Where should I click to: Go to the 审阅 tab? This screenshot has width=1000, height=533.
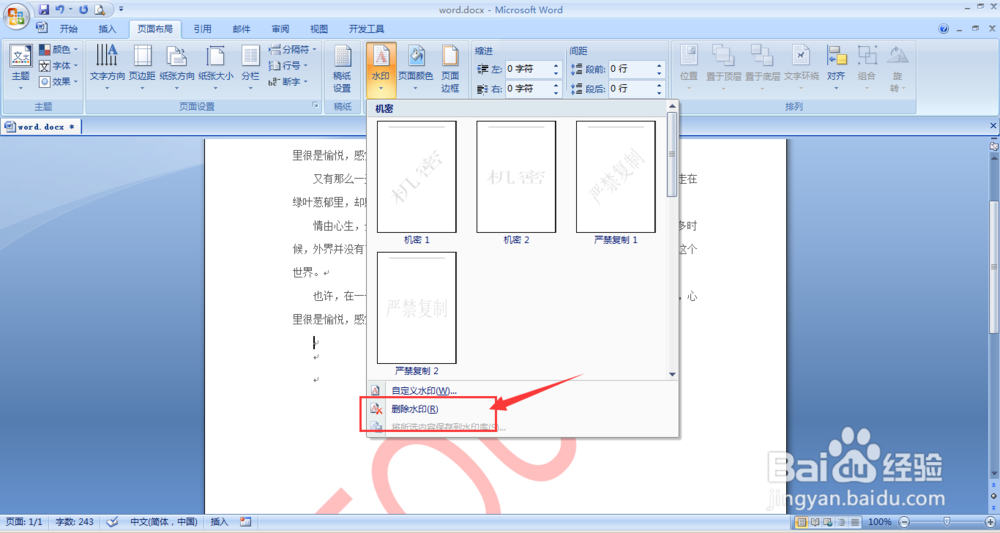coord(280,29)
